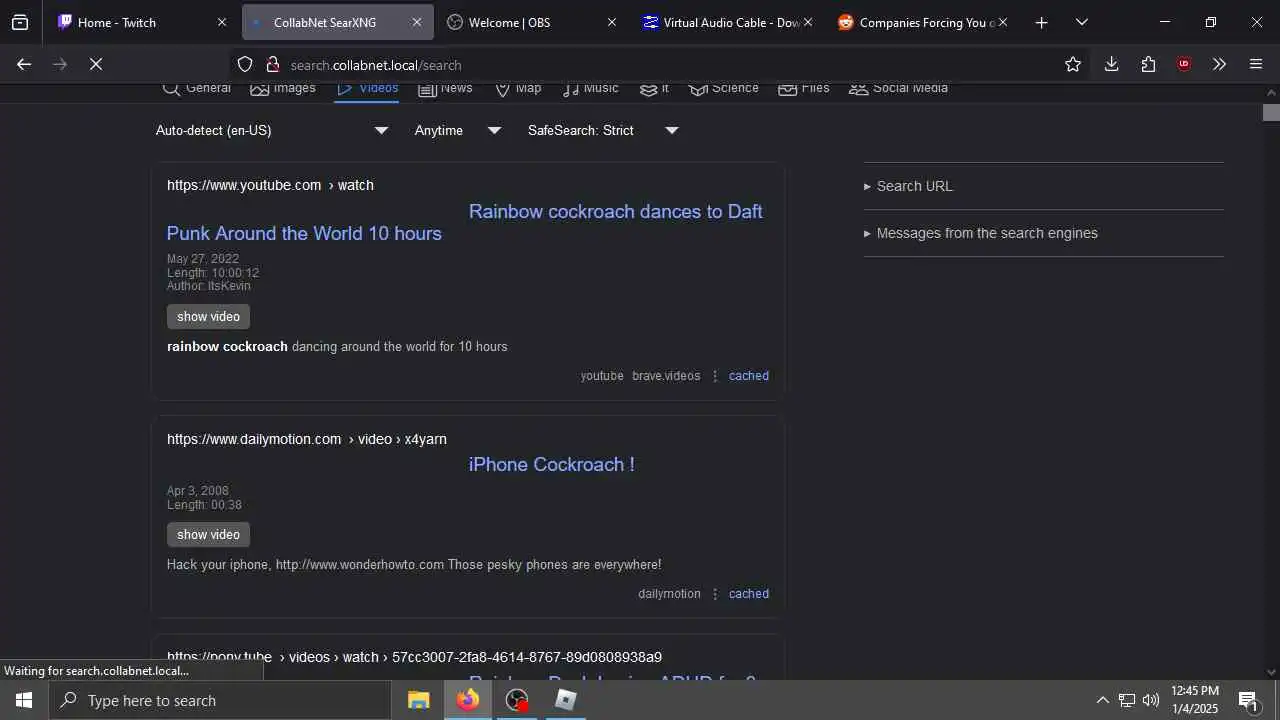Expand the Search URL section
1280x720 pixels.
pyautogui.click(x=909, y=186)
